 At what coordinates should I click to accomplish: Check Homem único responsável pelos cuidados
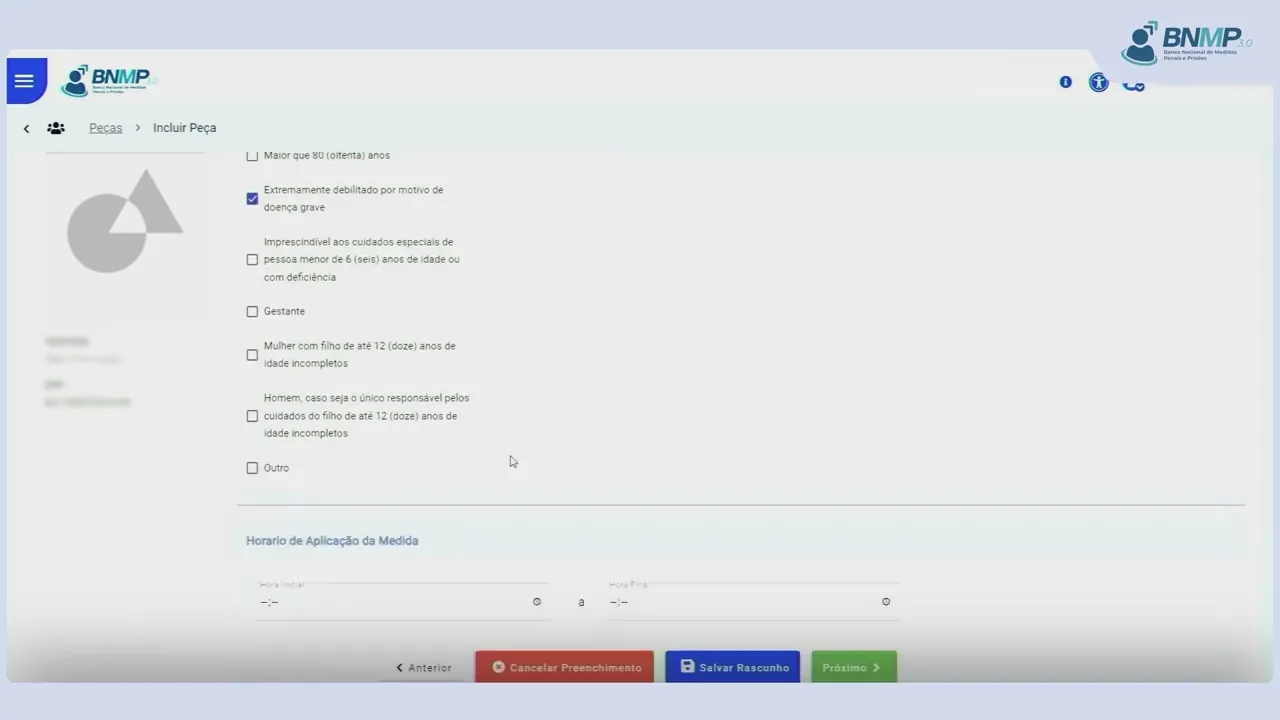click(252, 416)
